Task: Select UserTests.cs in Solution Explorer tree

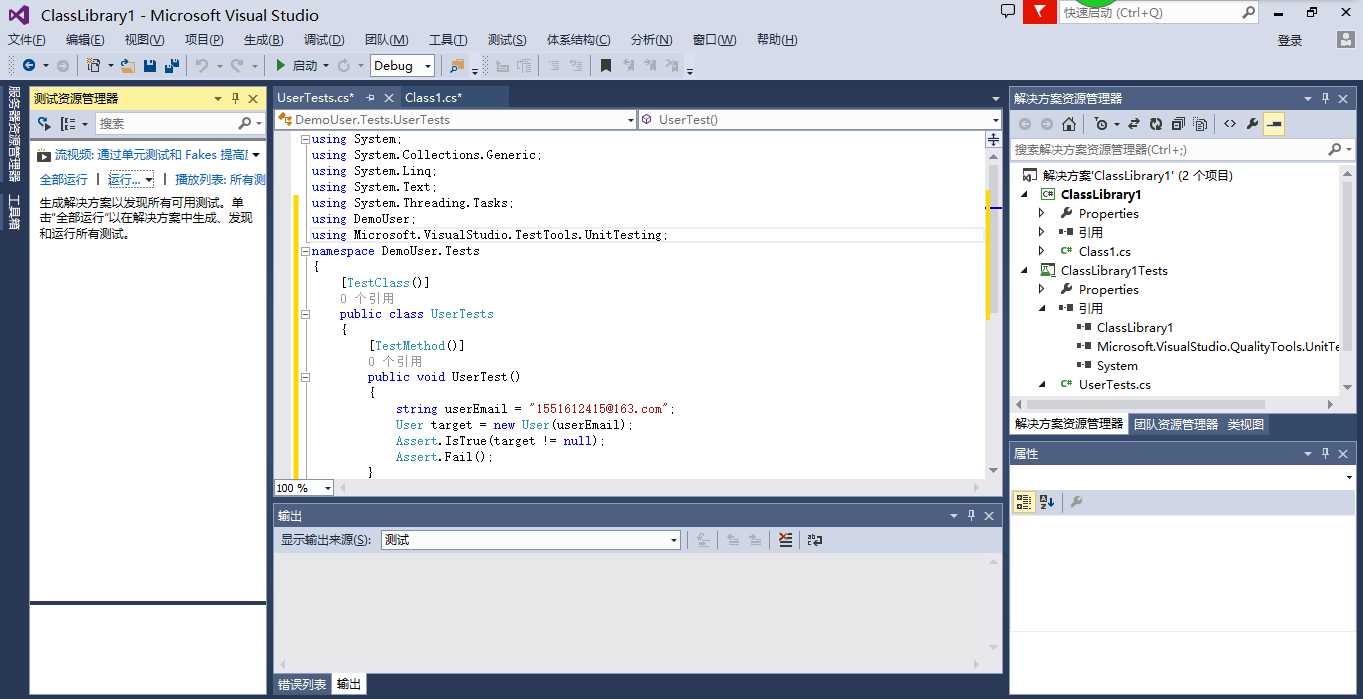Action: click(1114, 384)
